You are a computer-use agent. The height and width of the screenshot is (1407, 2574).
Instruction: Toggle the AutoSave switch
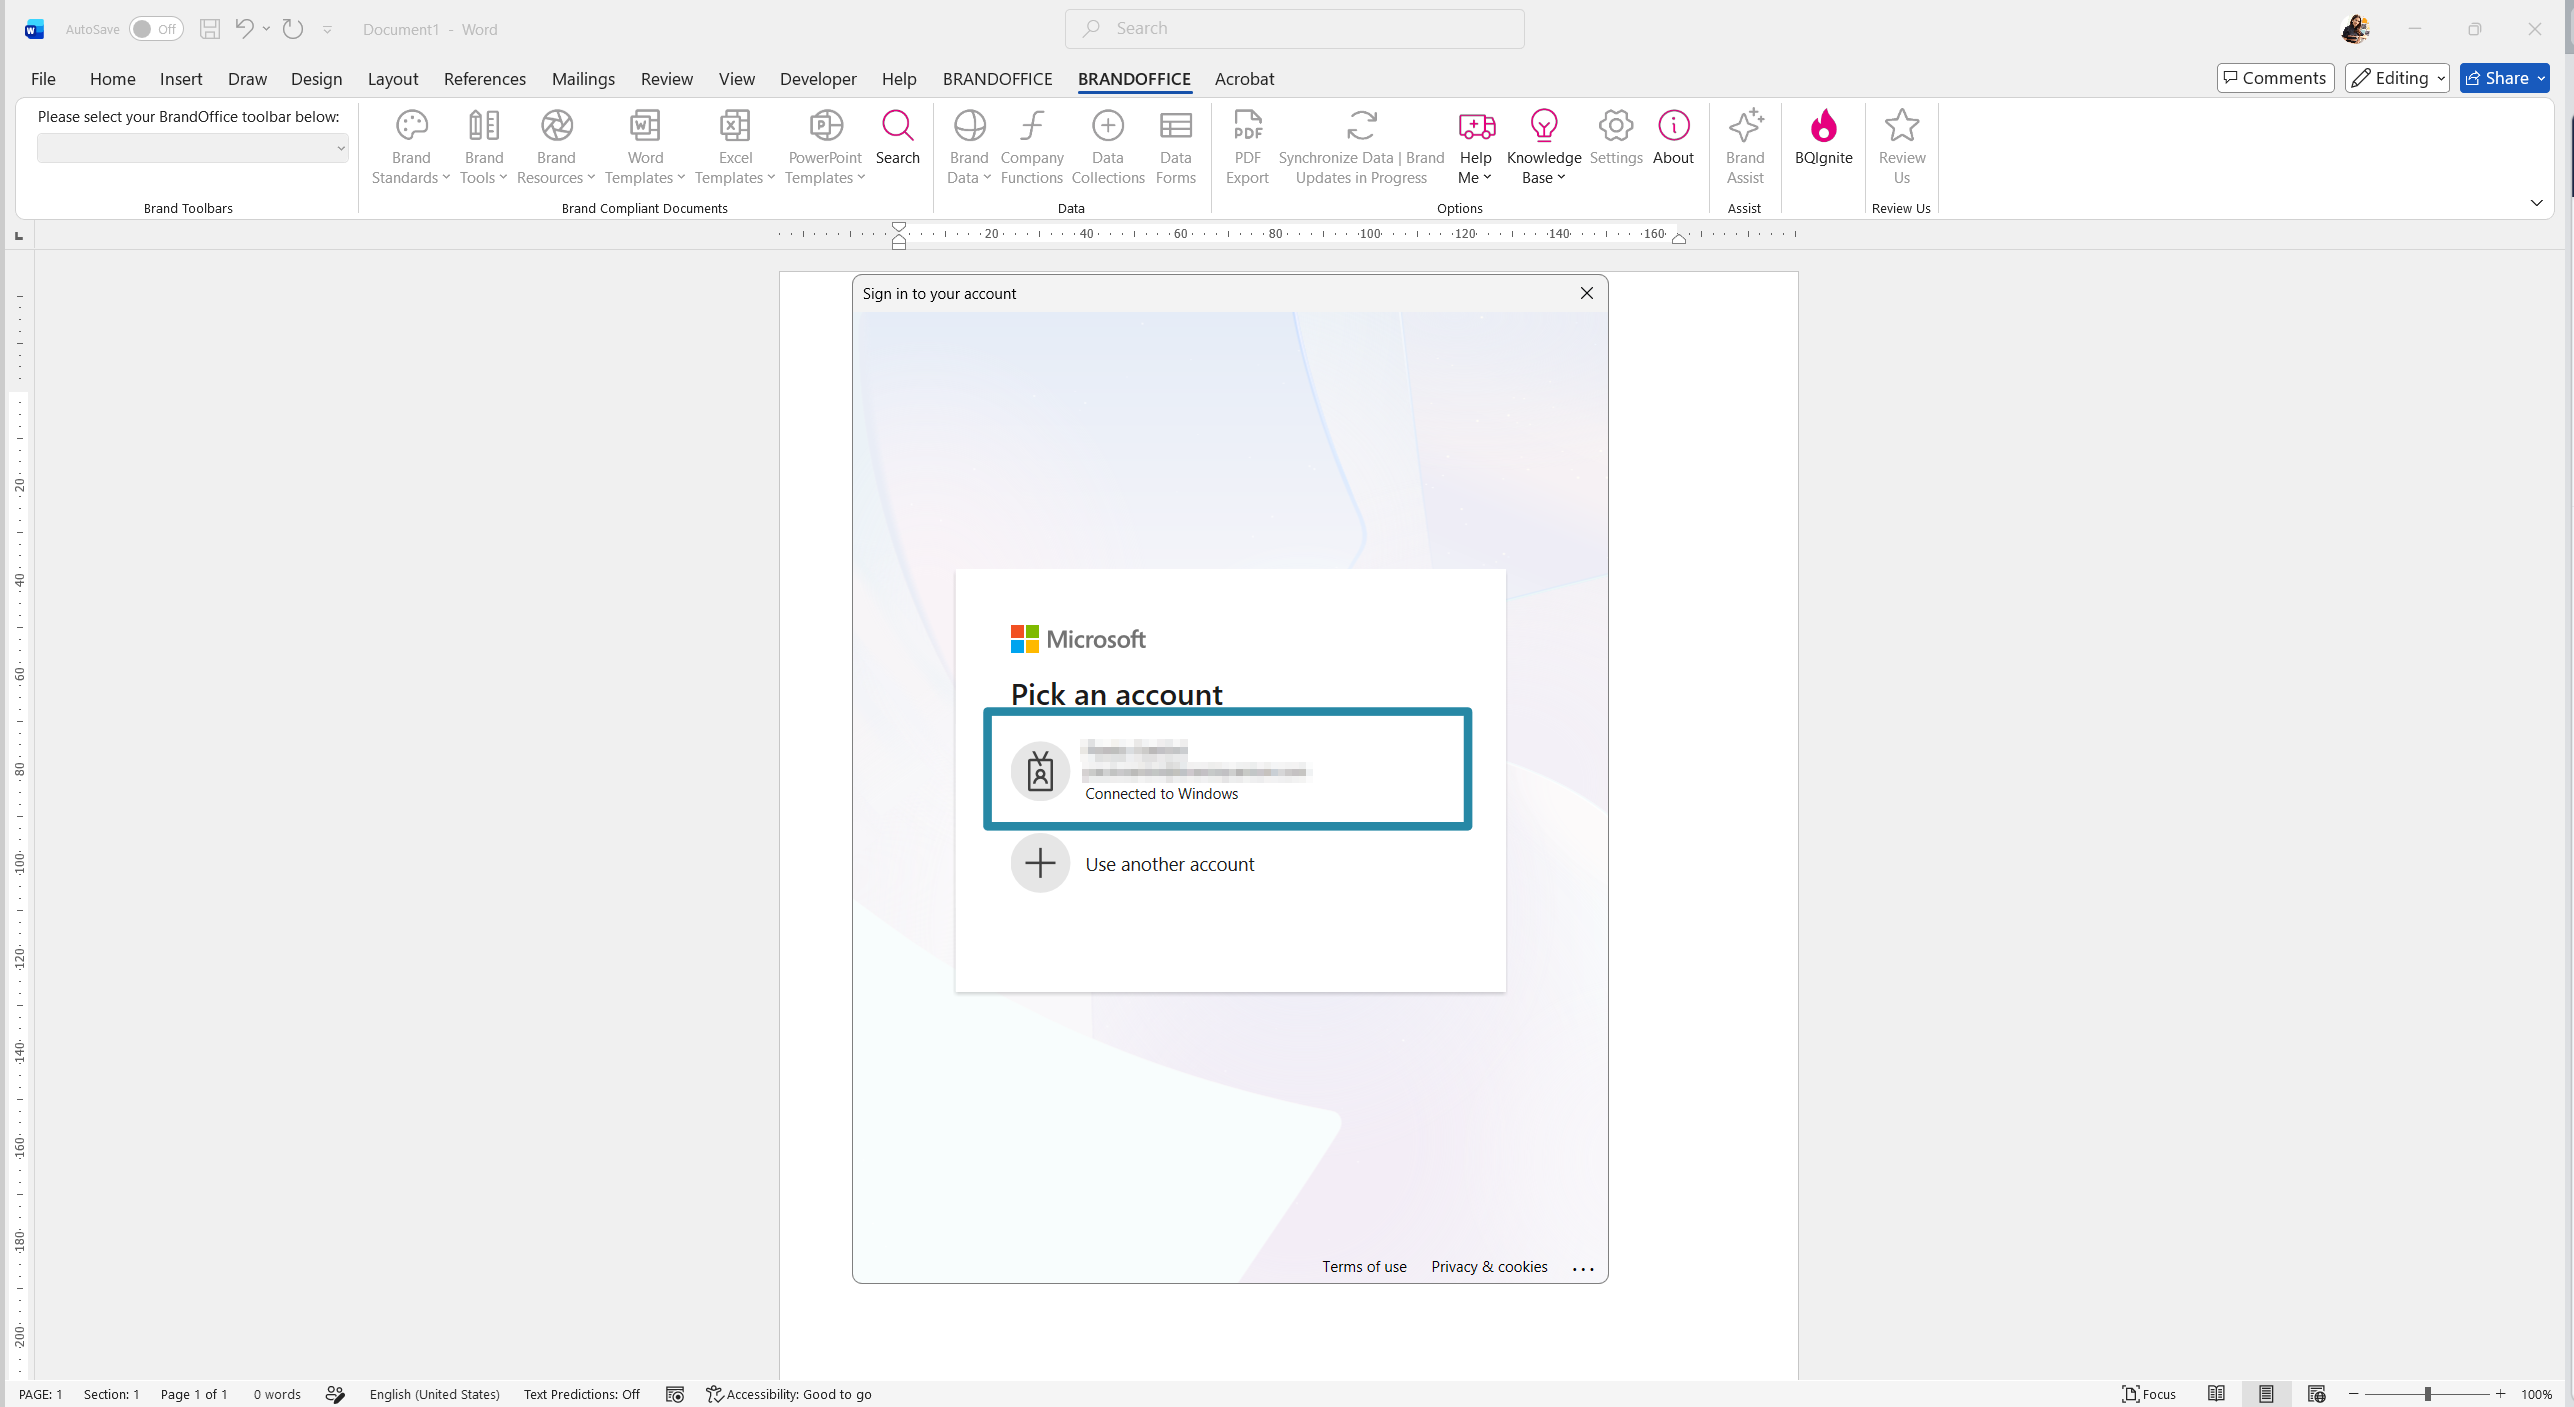click(156, 29)
